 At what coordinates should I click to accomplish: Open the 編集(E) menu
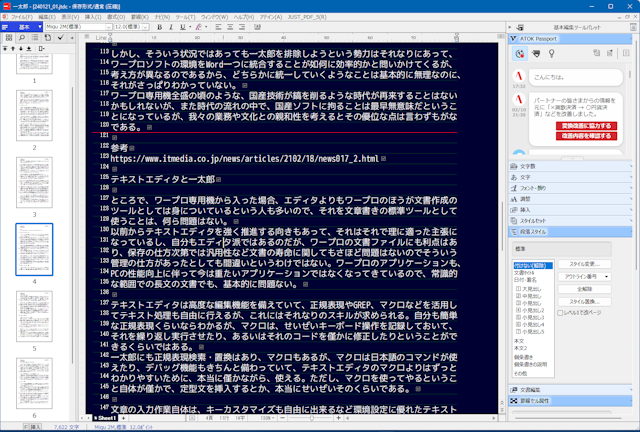coord(47,17)
